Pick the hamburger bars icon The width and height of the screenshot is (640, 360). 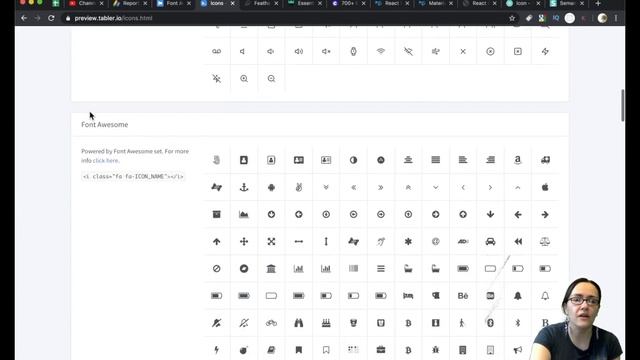(380, 269)
